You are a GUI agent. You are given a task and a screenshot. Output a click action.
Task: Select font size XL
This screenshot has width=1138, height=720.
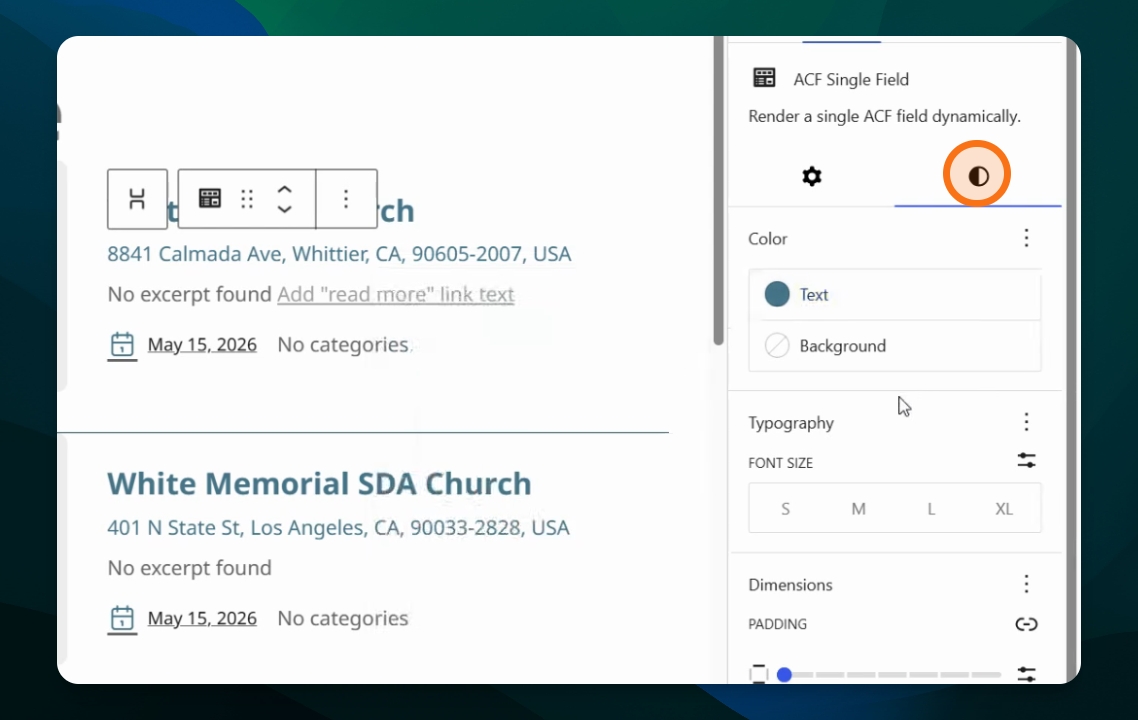(x=1004, y=509)
